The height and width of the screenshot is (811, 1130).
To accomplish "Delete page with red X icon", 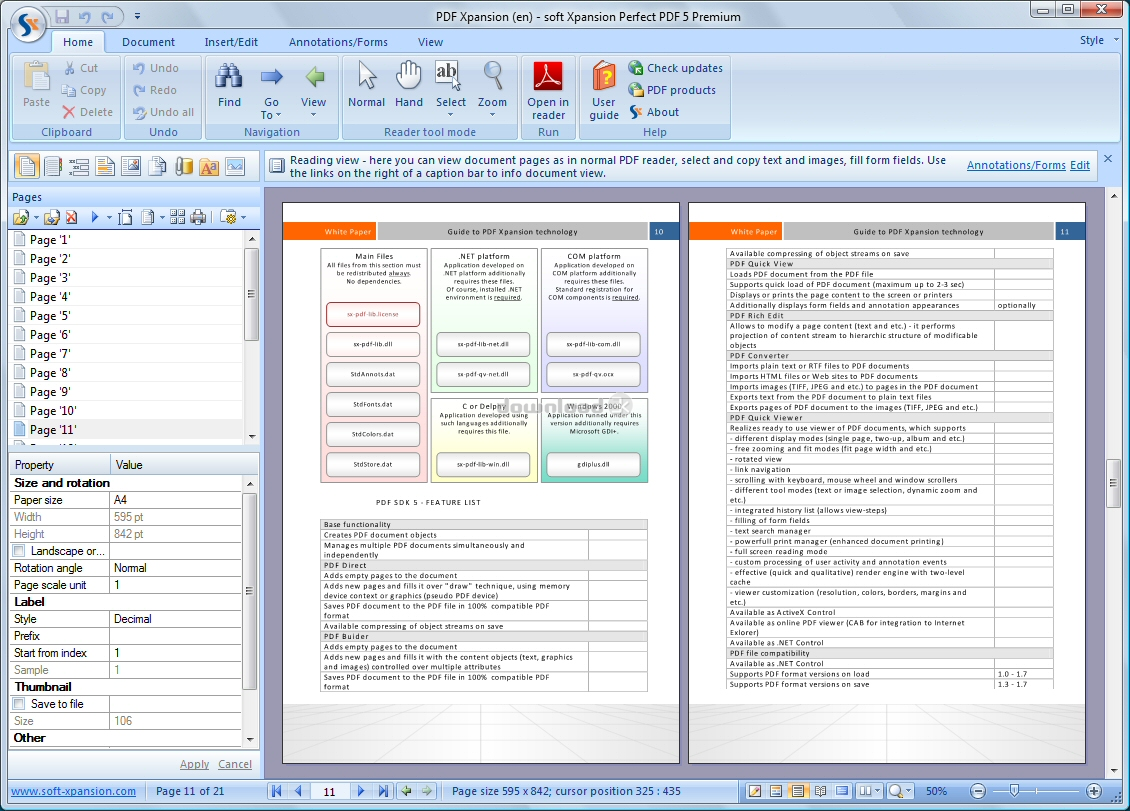I will pyautogui.click(x=71, y=217).
